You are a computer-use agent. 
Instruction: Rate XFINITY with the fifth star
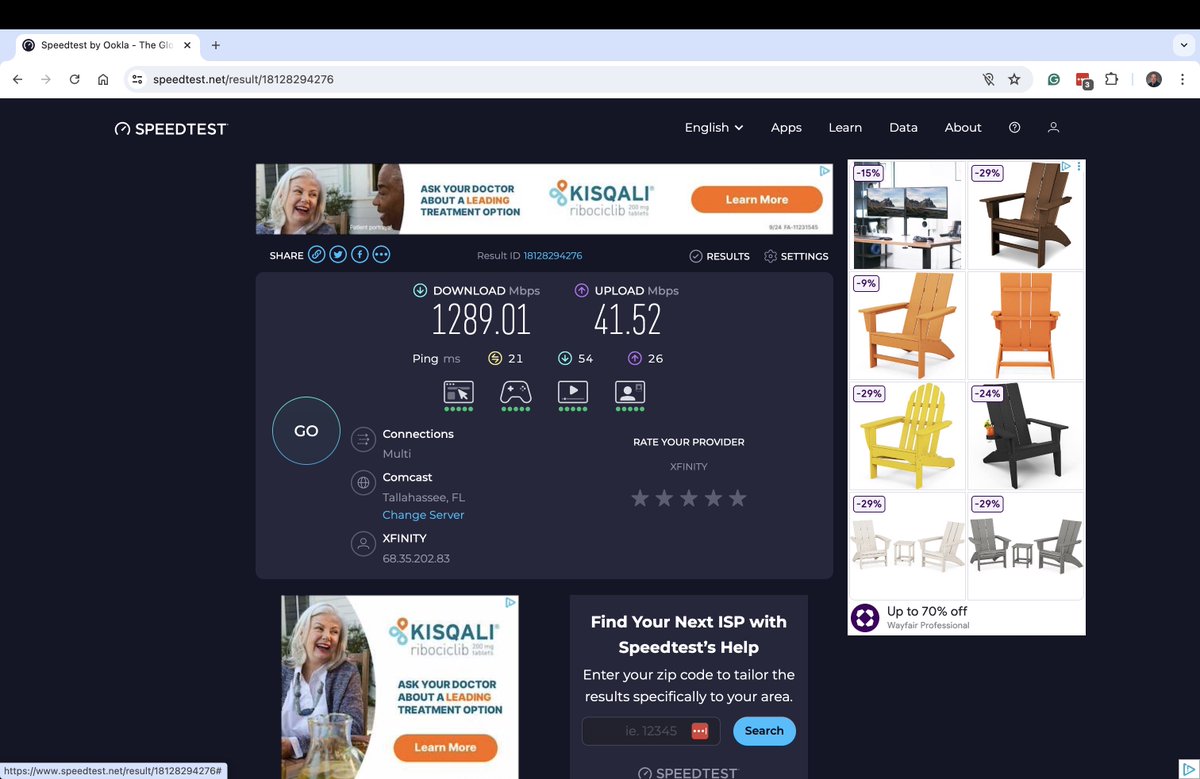pos(737,497)
